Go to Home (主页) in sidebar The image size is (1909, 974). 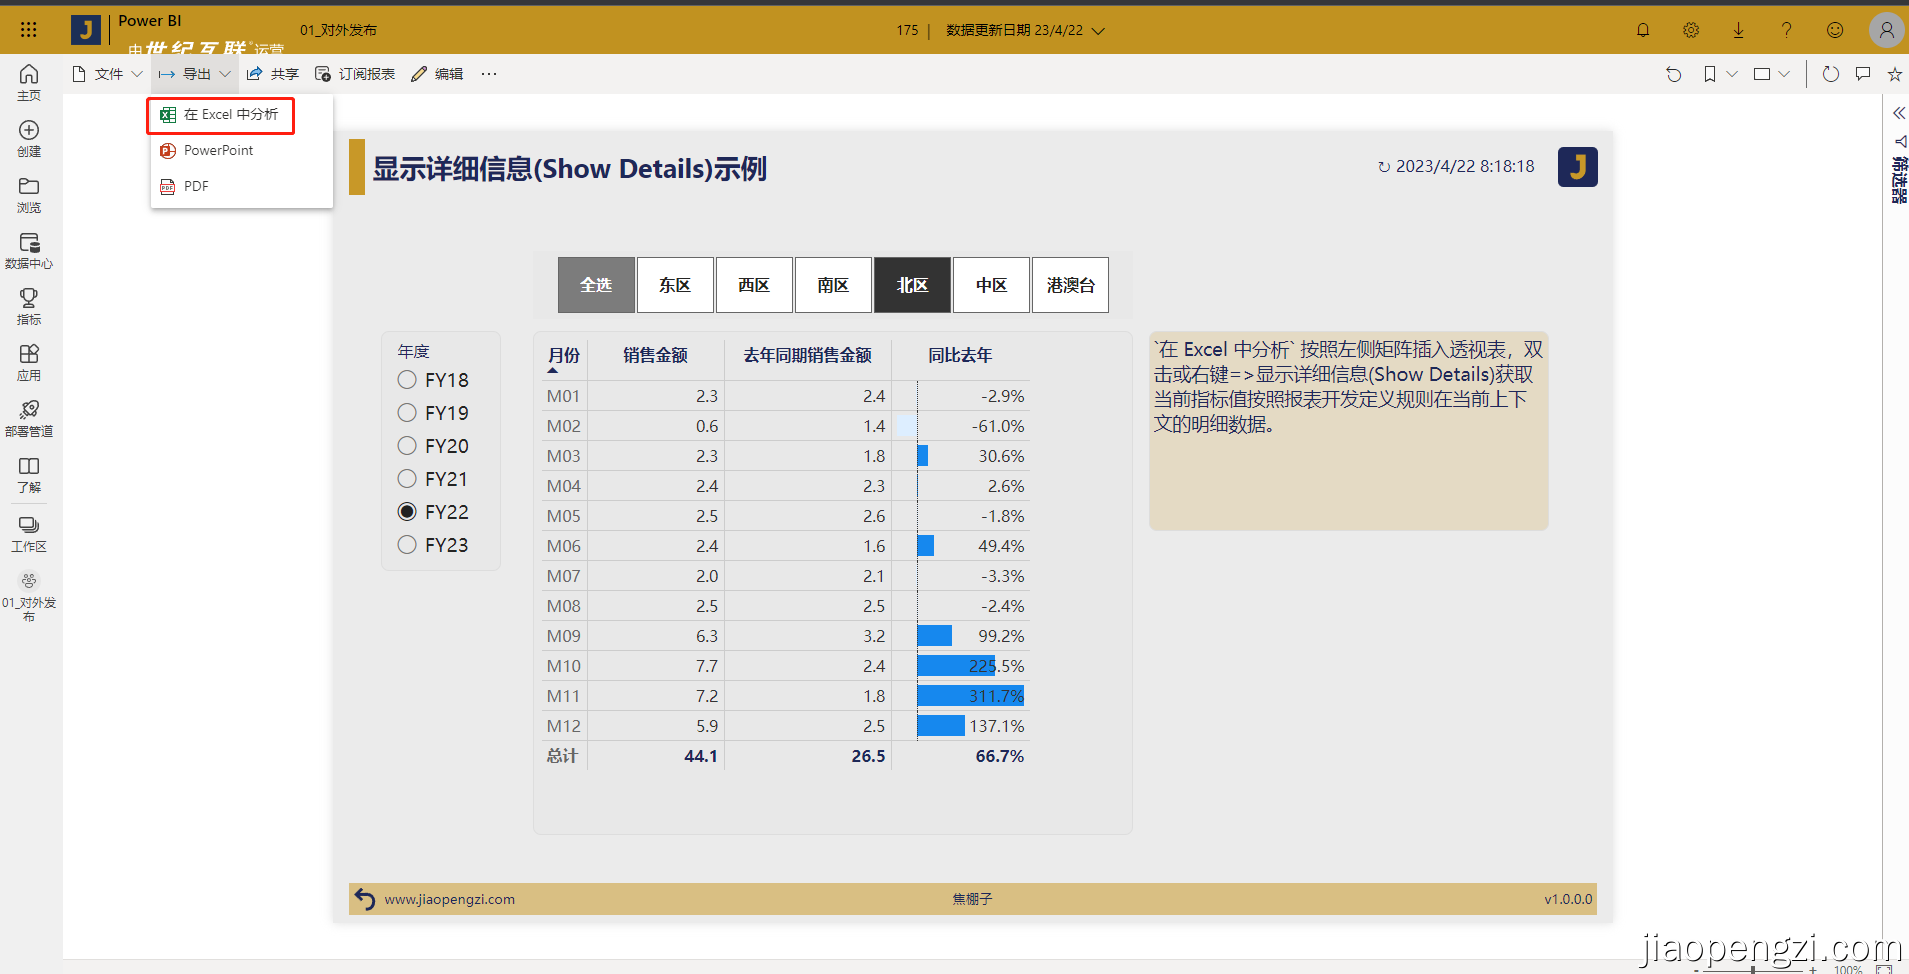coord(29,82)
